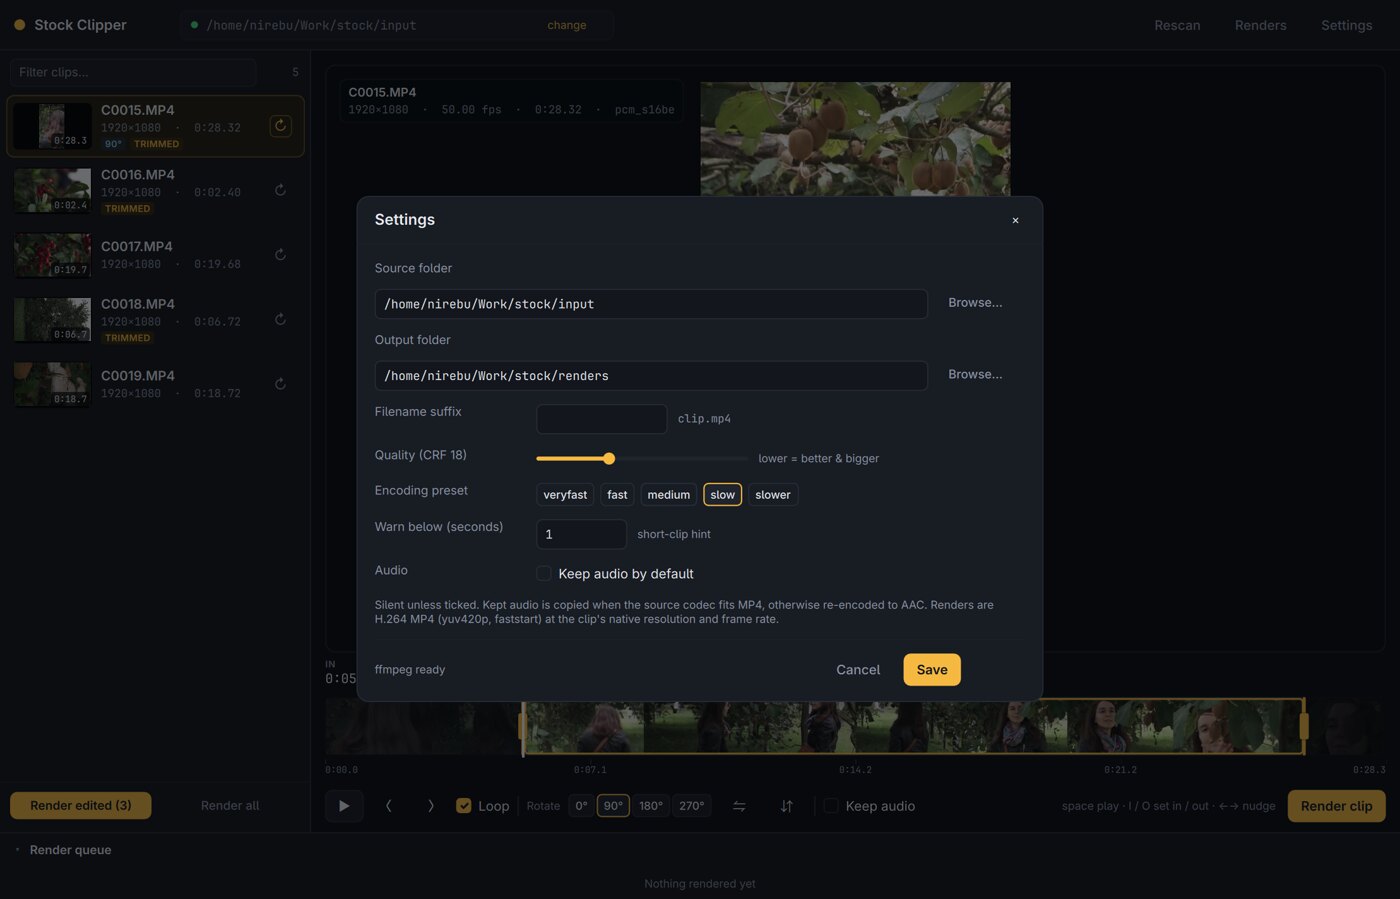Open Settings from the top bar
This screenshot has width=1400, height=899.
[1346, 25]
